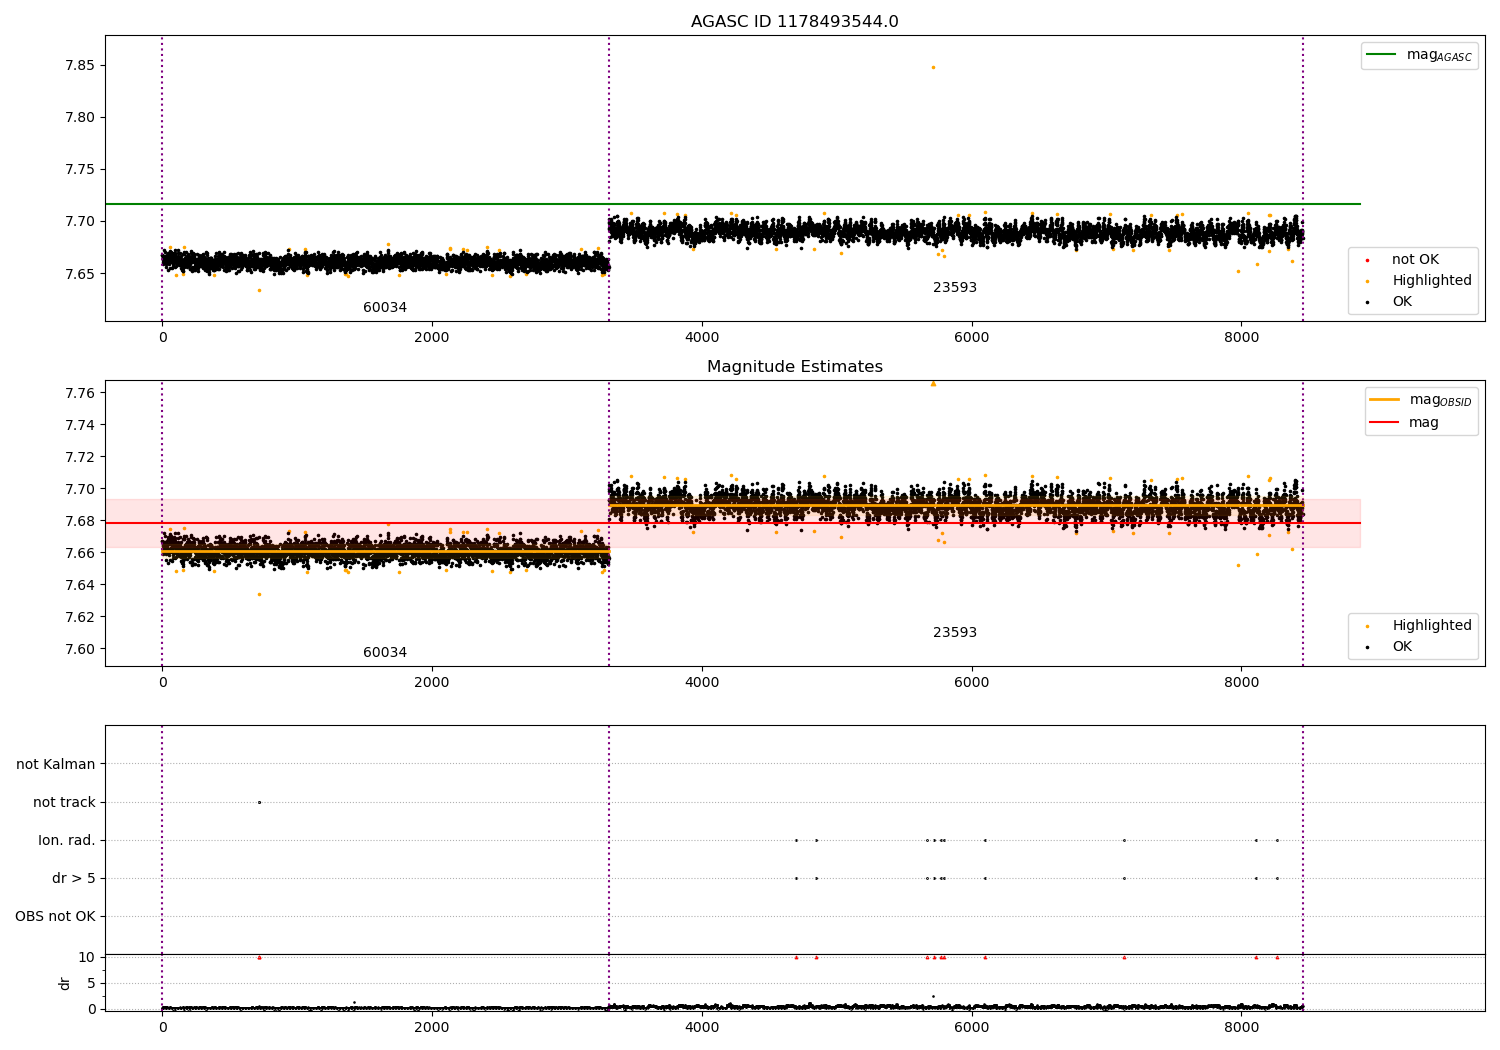Click the 'not track' row label
Screen dimensions: 1500x1050
[64, 803]
